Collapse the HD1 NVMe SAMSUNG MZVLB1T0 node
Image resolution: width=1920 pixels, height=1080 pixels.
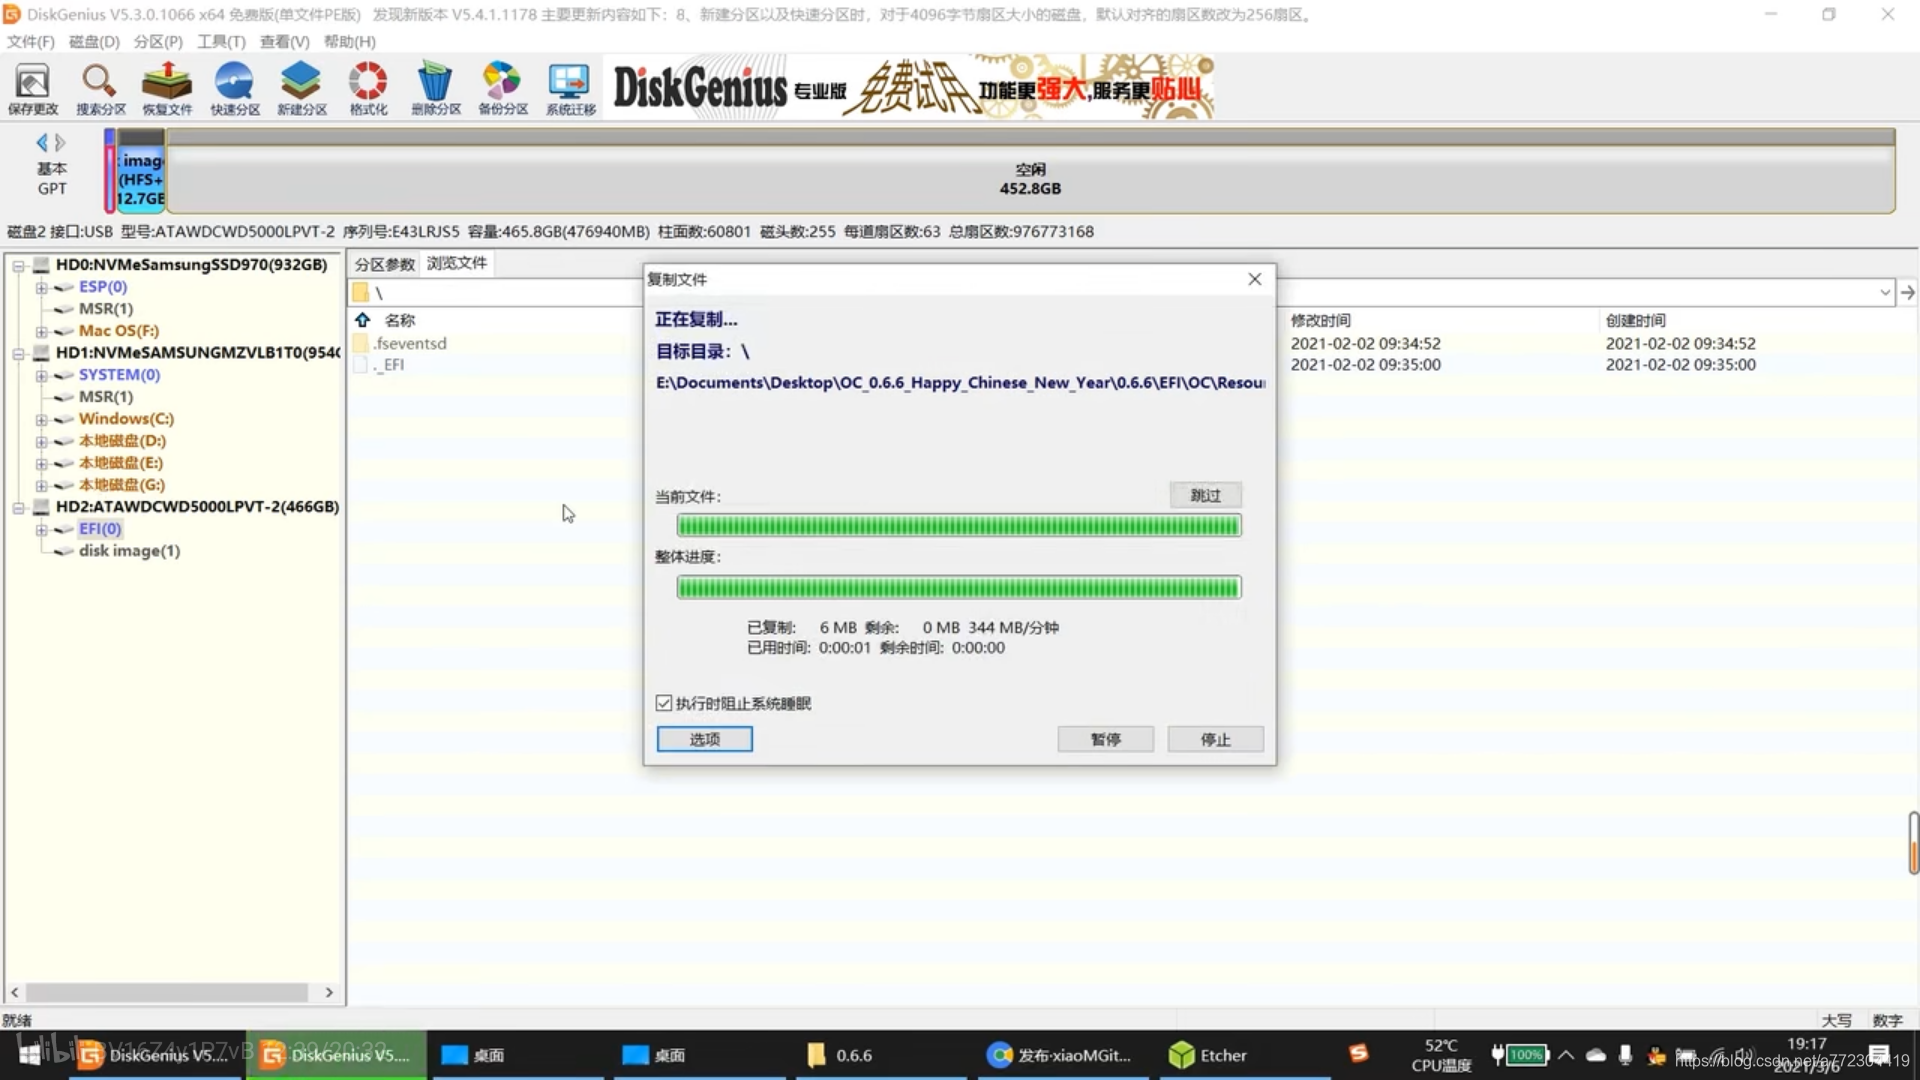18,353
